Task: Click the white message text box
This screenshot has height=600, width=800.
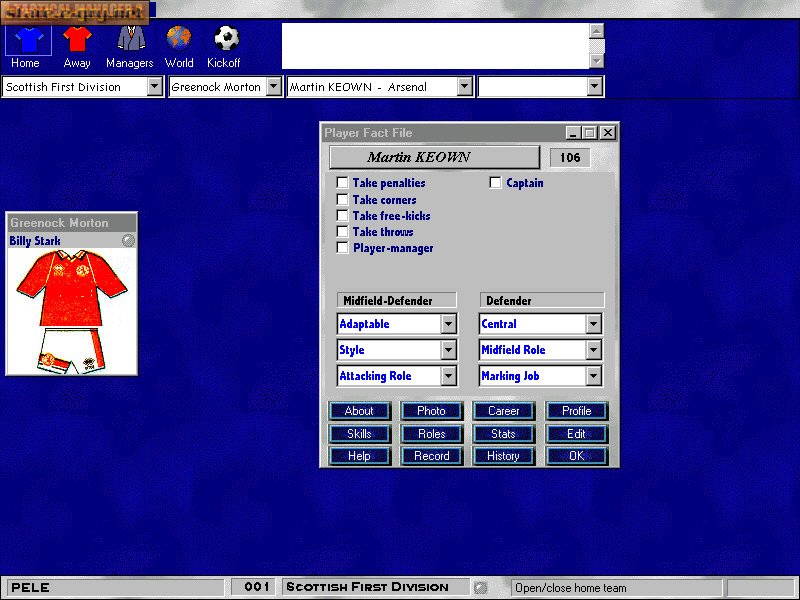Action: tap(436, 46)
